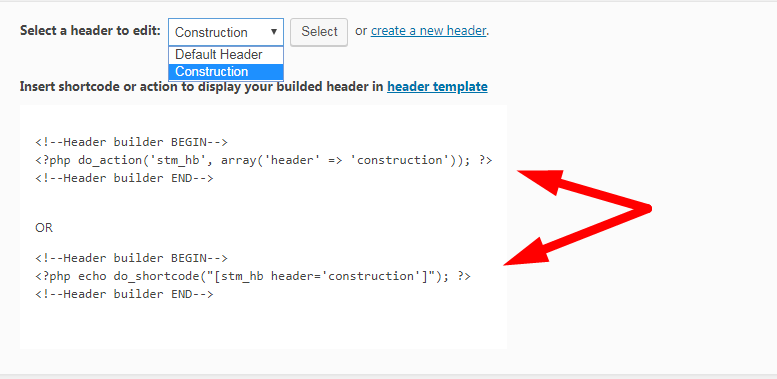Viewport: 777px width, 379px height.
Task: Open the header selection dropdown arrow
Action: (274, 32)
